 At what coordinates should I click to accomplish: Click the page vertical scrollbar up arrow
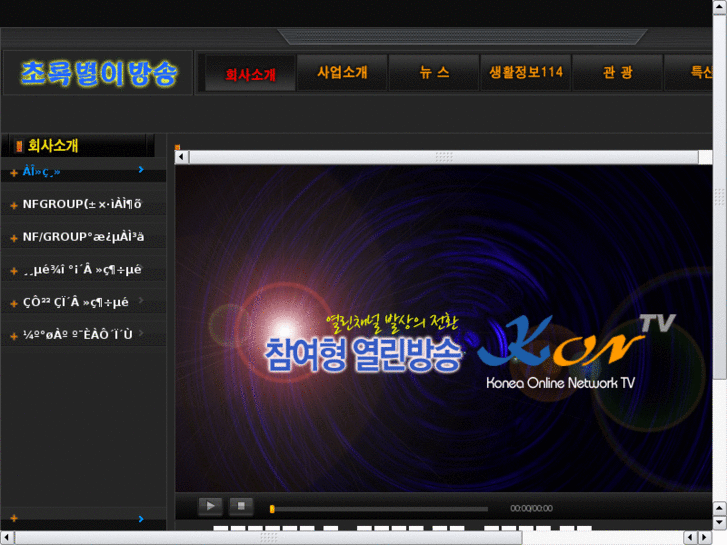(x=720, y=7)
